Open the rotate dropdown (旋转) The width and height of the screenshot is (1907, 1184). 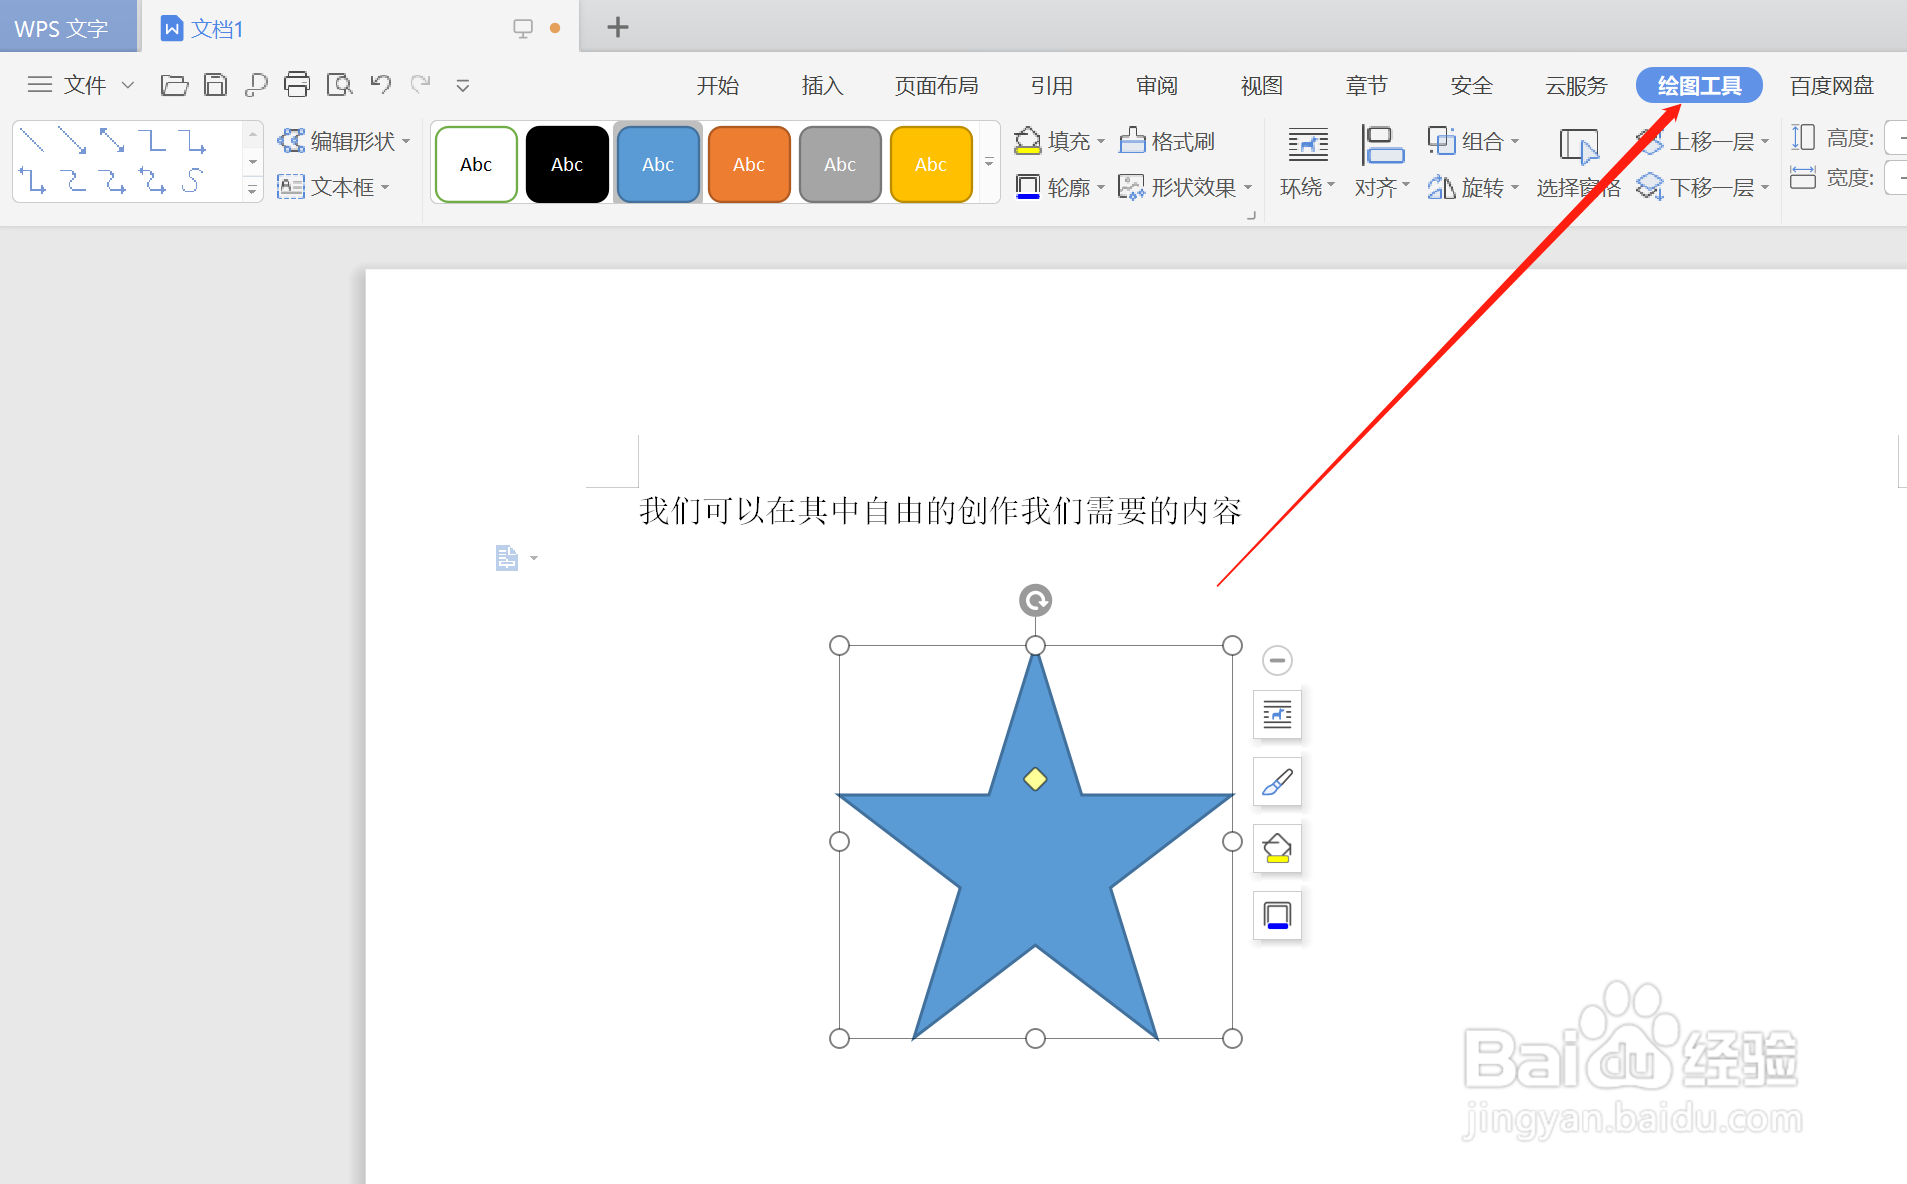(x=1472, y=187)
